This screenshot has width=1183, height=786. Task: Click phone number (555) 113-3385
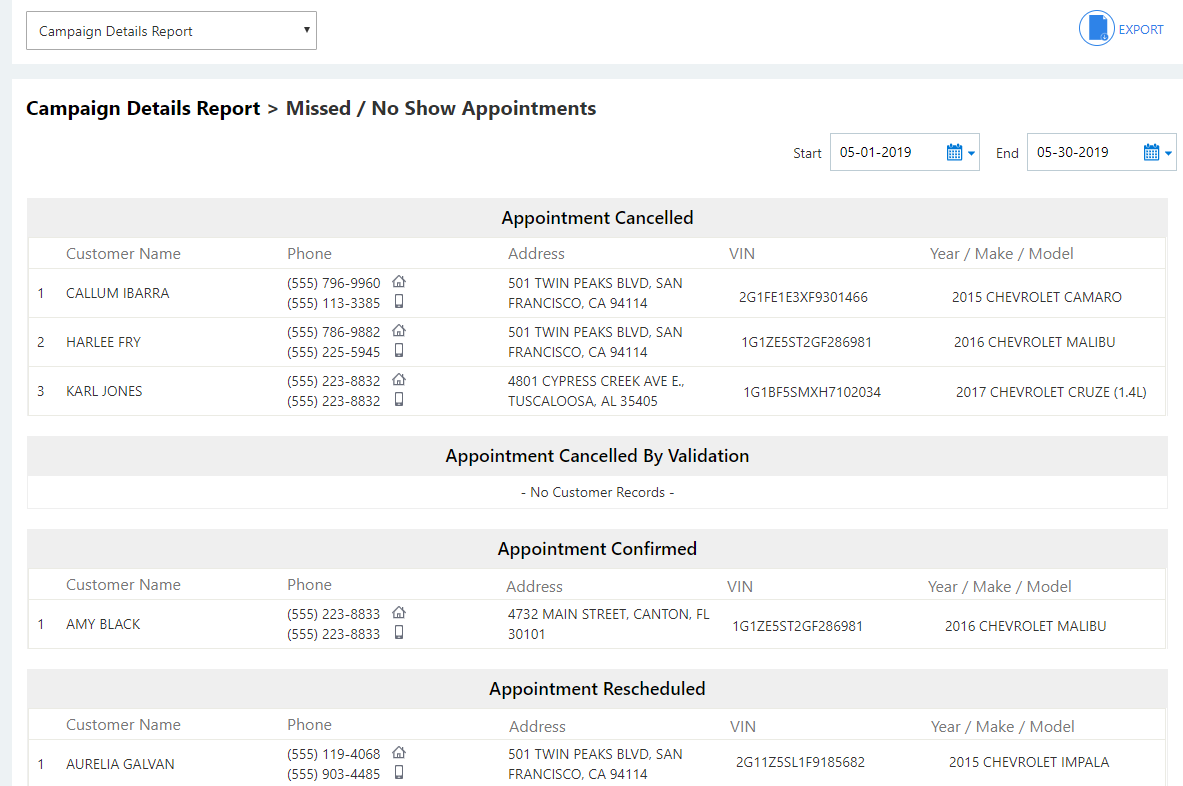pyautogui.click(x=333, y=303)
